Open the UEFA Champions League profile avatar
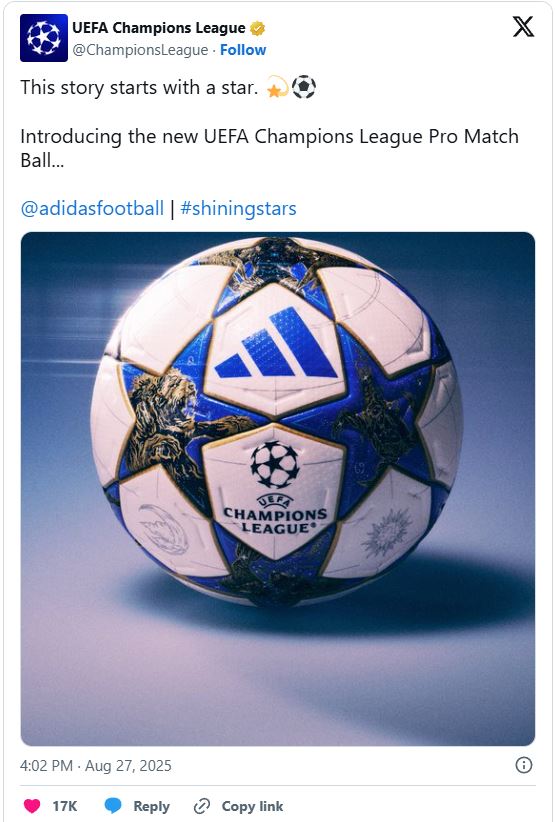Image resolution: width=555 pixels, height=822 pixels. coord(44,38)
